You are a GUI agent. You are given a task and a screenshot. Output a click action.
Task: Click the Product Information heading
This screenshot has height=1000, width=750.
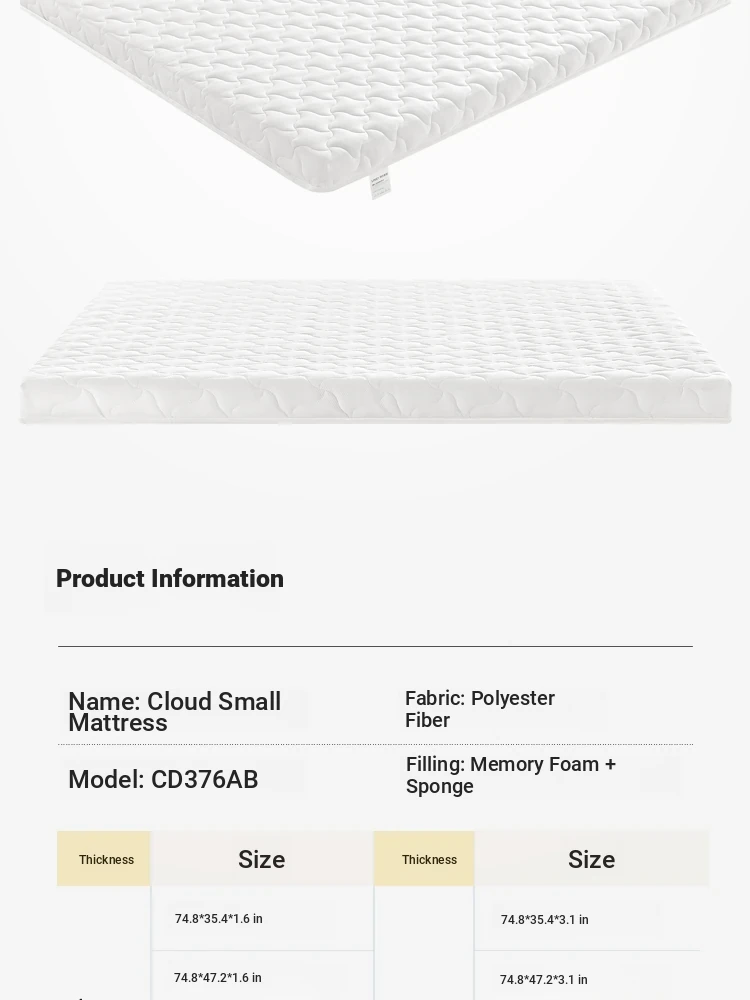tap(170, 579)
